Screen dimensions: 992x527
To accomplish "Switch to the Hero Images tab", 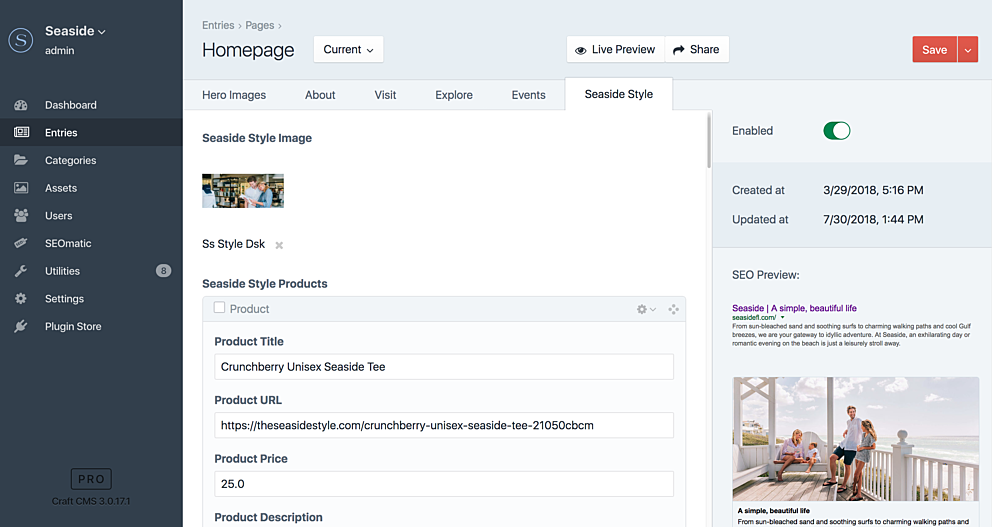I will [x=234, y=95].
